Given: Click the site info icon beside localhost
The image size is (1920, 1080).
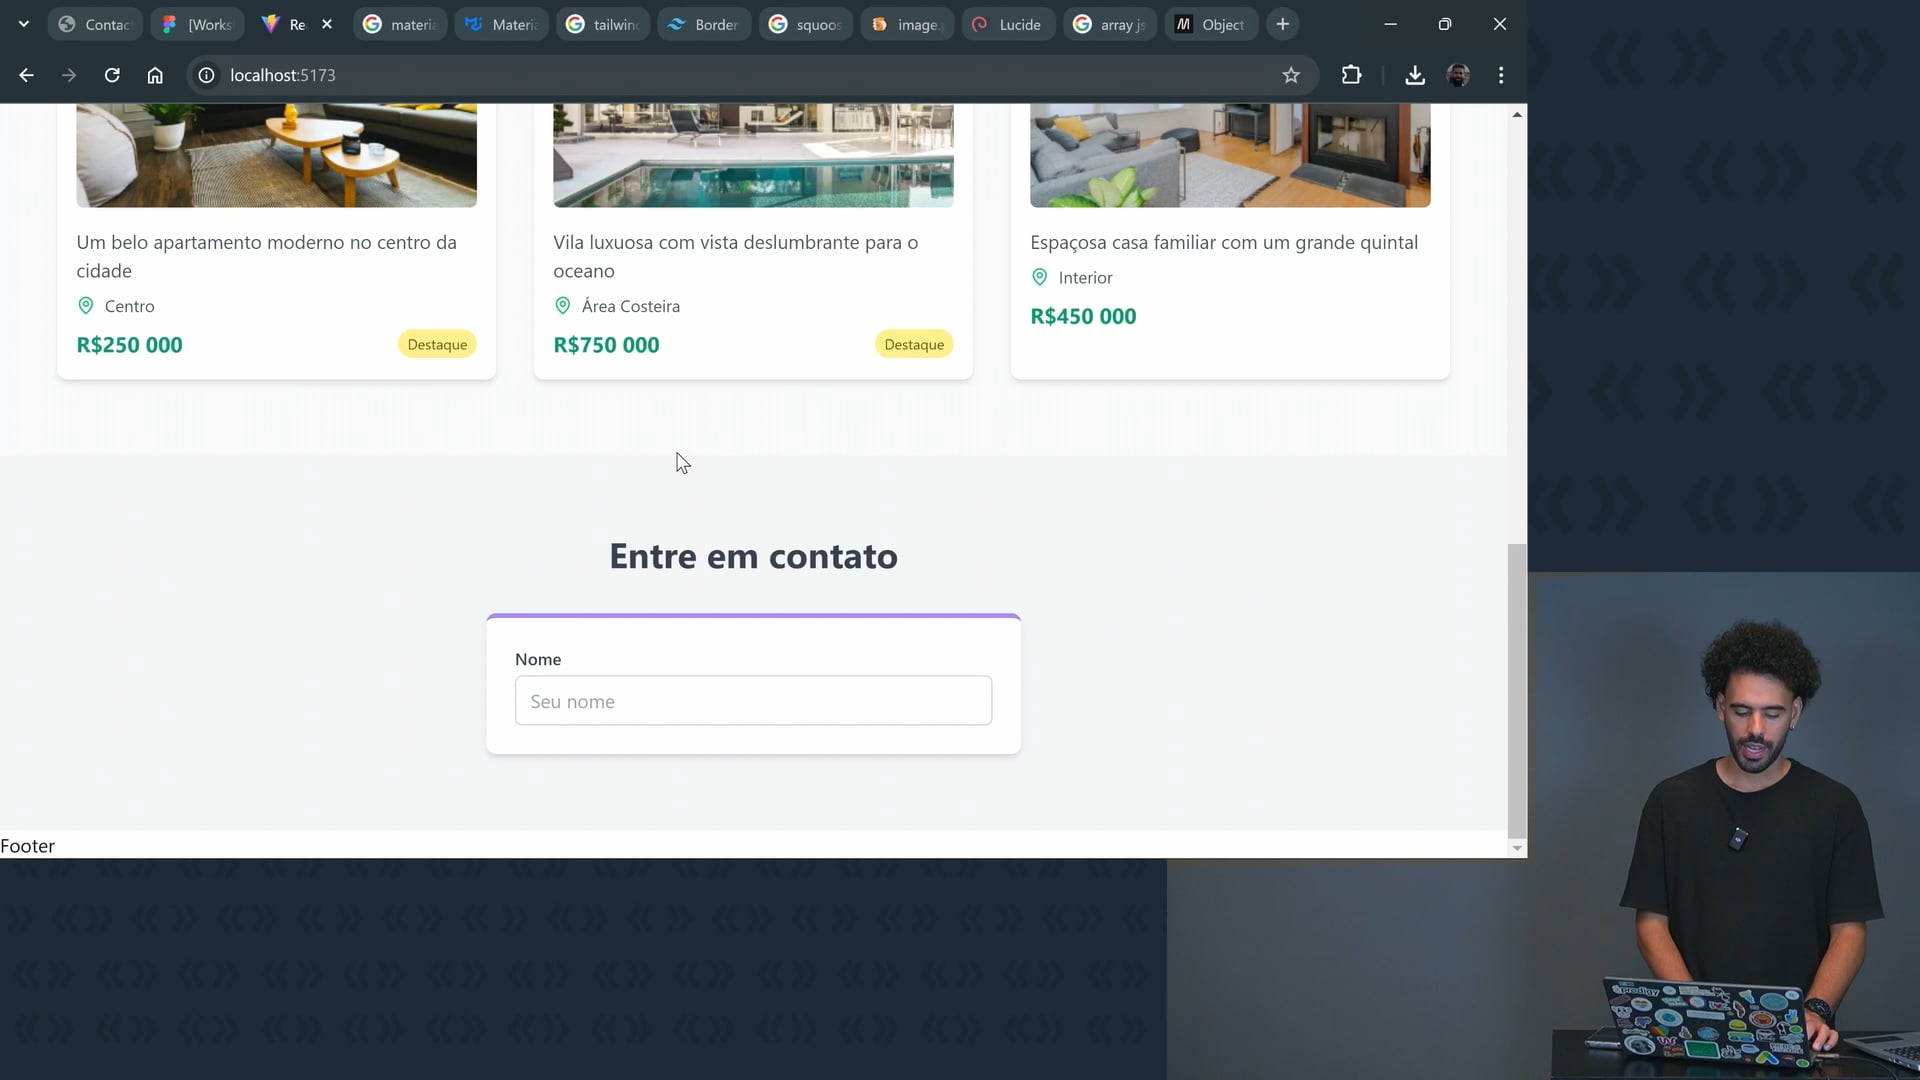Looking at the screenshot, I should click(x=206, y=75).
